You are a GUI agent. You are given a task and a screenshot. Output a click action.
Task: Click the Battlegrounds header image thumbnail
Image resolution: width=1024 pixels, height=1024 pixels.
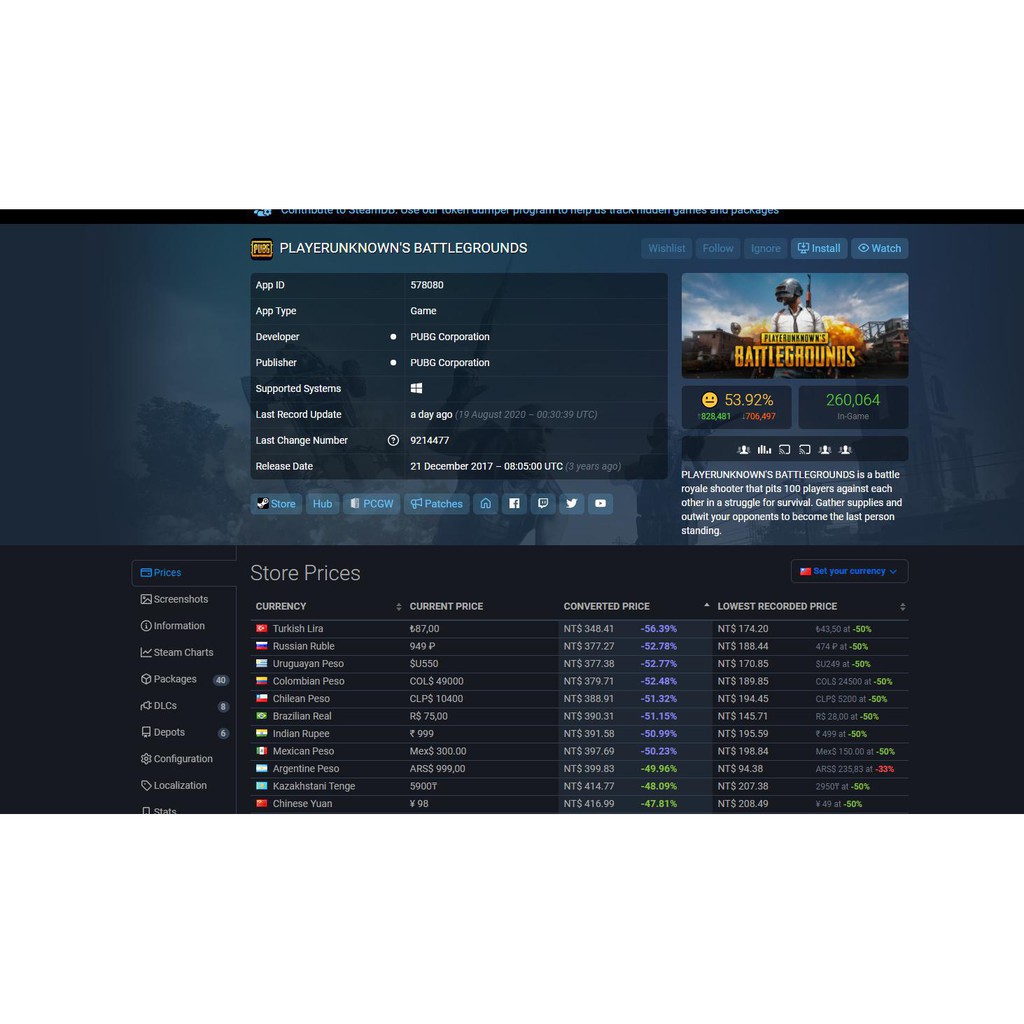coord(795,326)
